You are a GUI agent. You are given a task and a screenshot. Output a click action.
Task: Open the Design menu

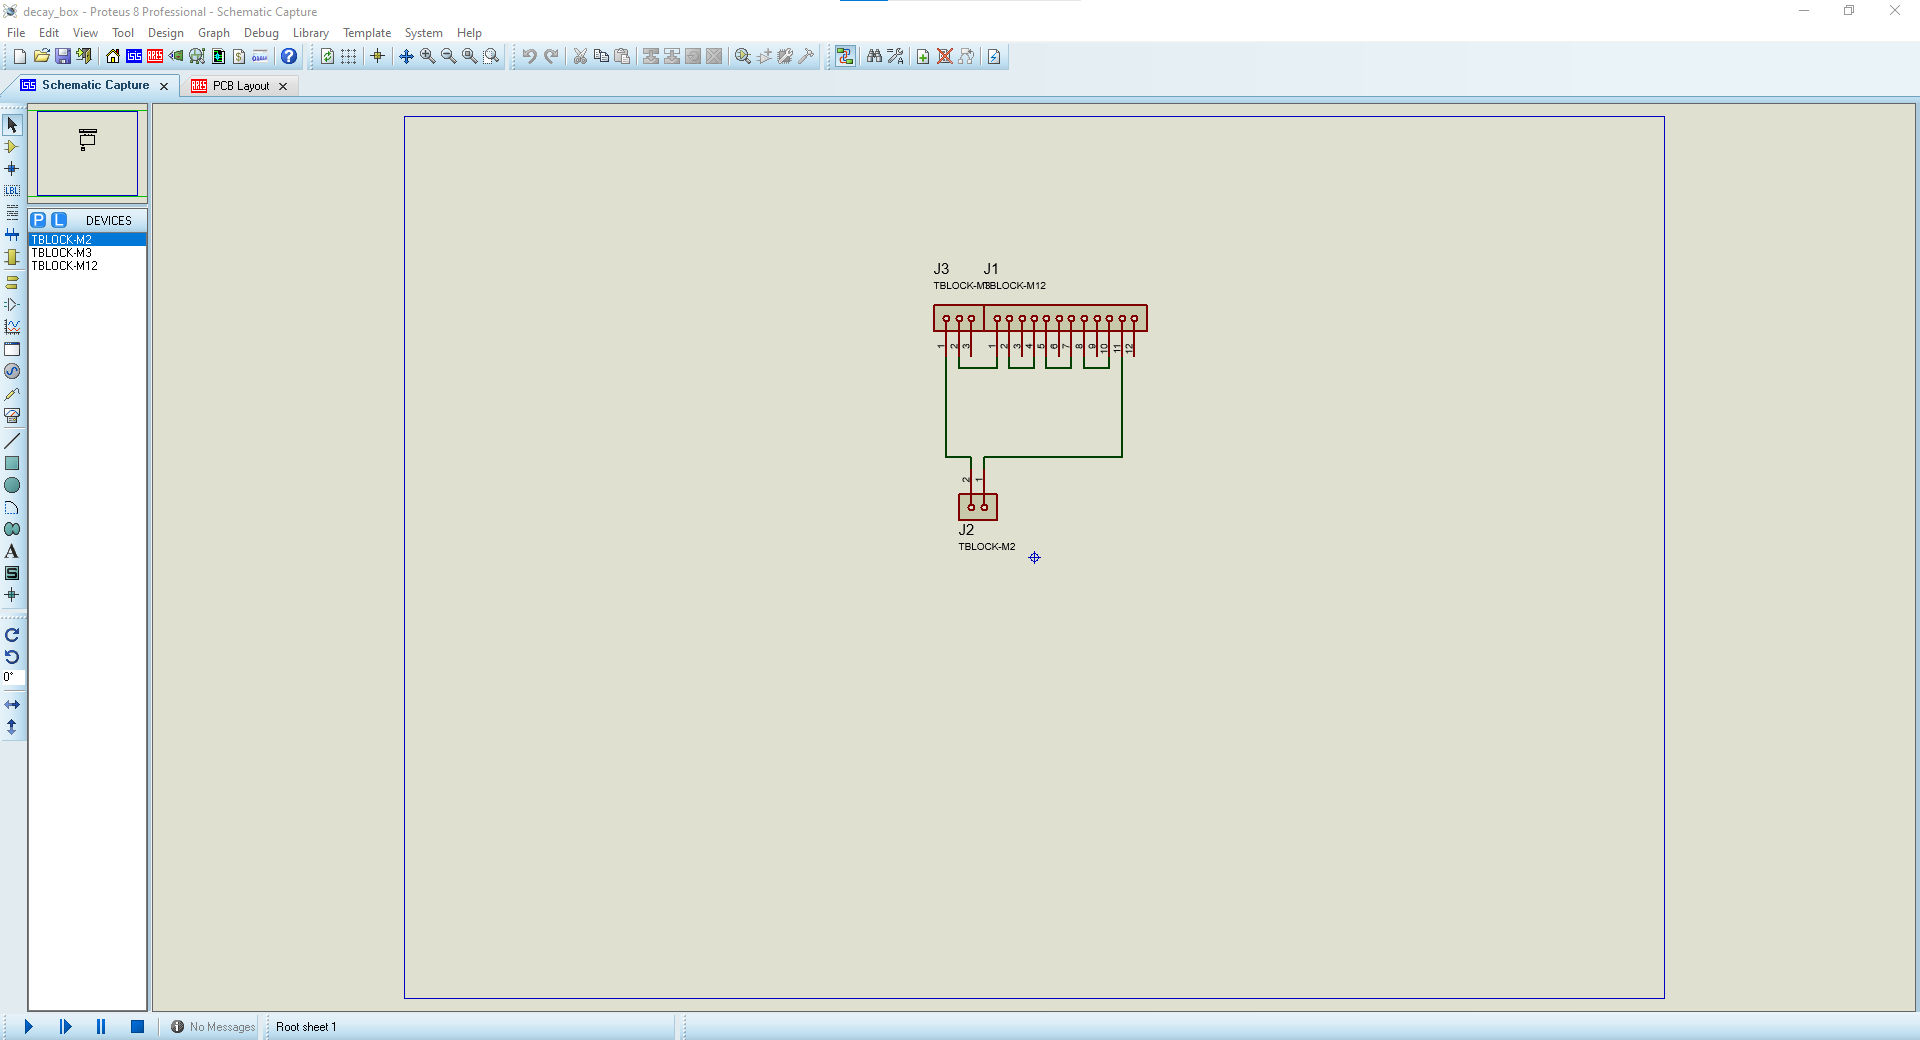pos(165,33)
